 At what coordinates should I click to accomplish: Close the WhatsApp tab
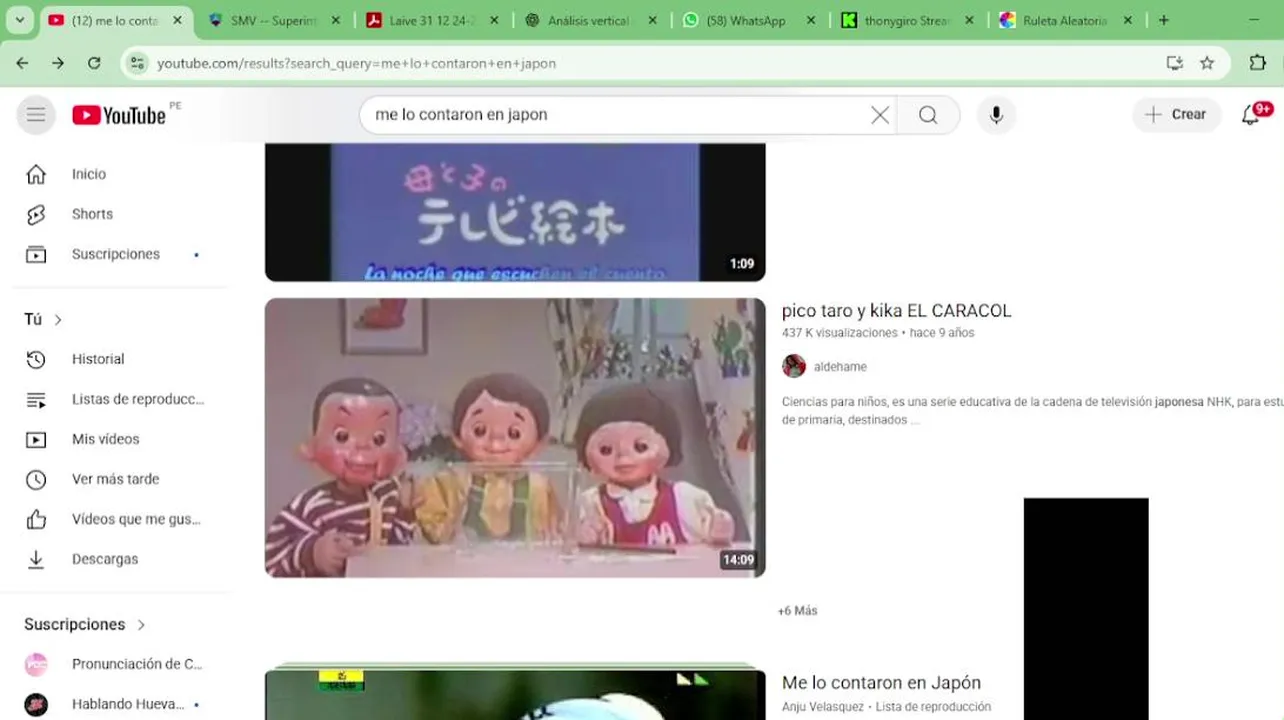tap(811, 20)
